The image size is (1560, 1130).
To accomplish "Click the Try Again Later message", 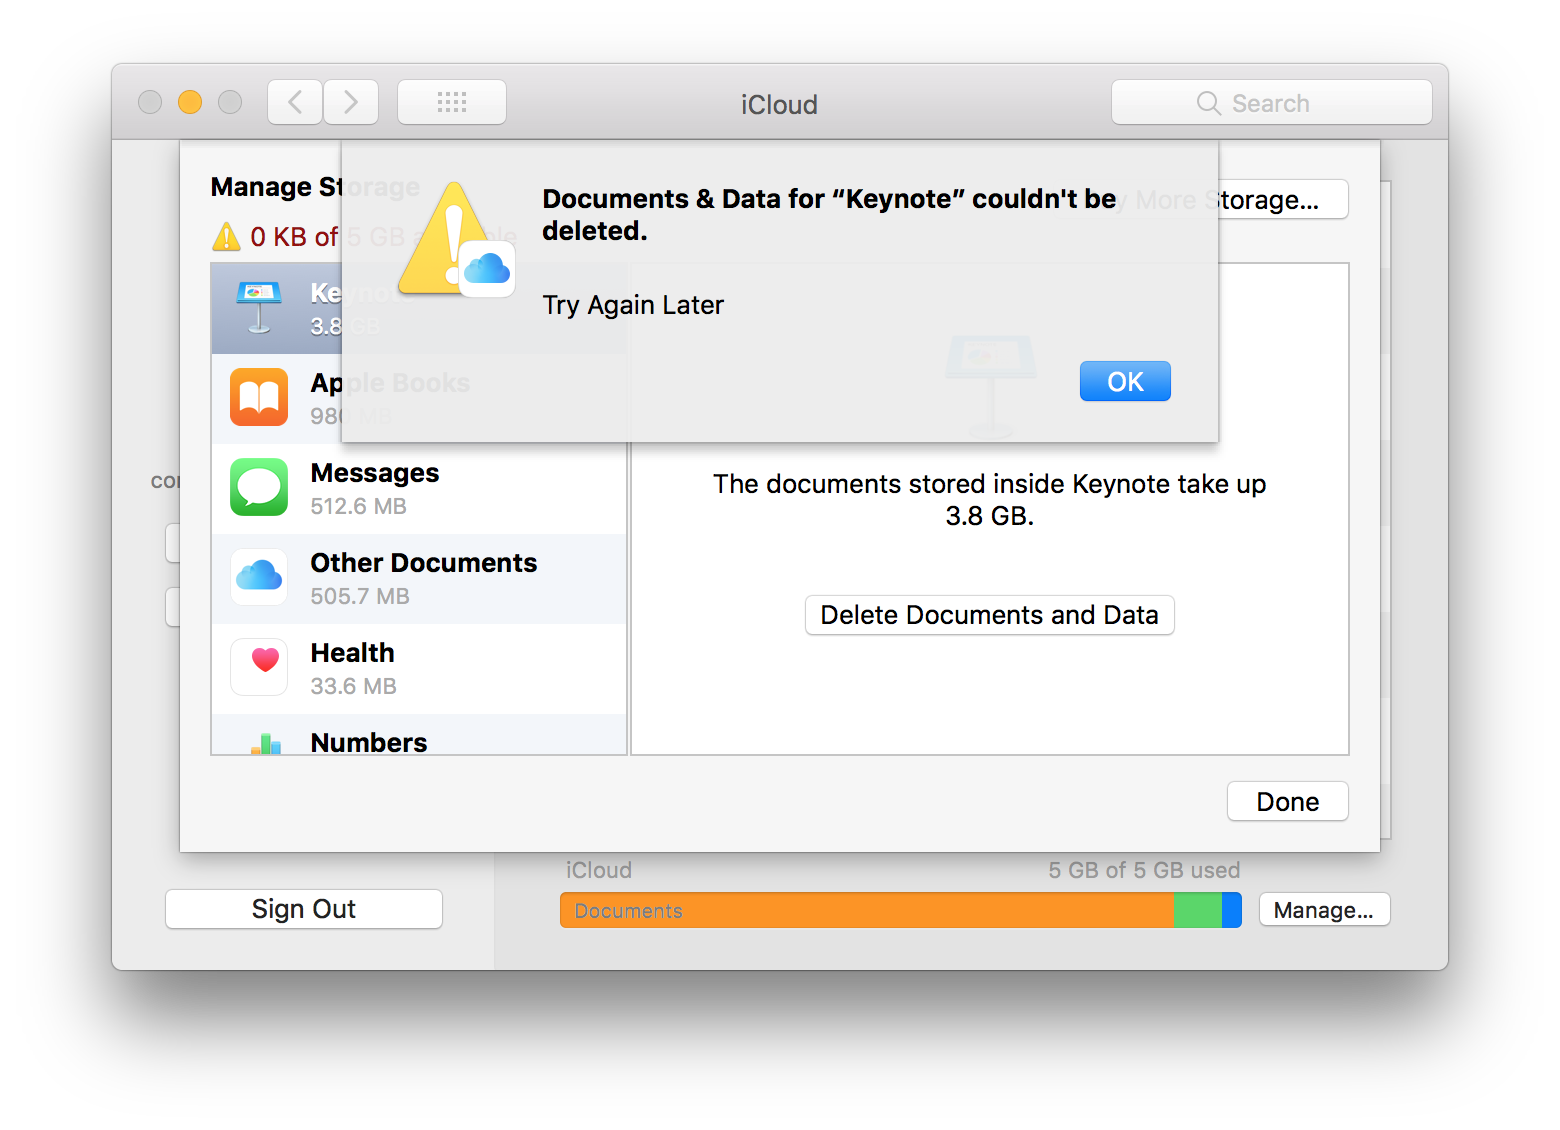I will pos(633,305).
